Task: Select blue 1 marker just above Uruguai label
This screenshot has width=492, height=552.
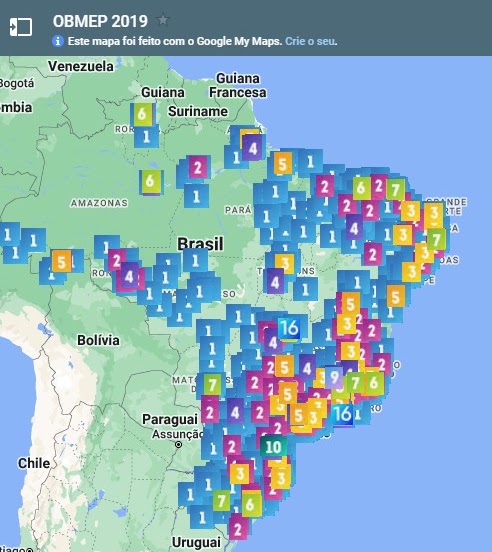Action: click(202, 517)
